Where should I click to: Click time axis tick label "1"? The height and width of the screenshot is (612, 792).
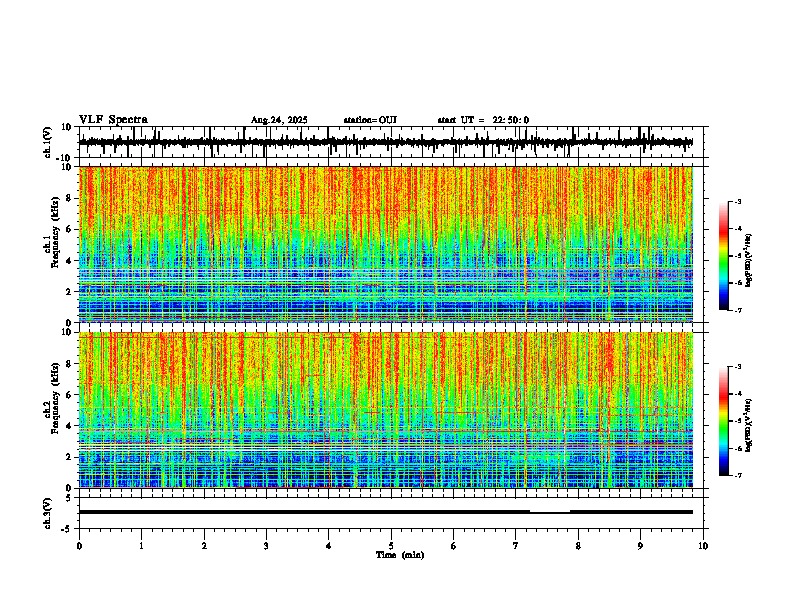click(141, 546)
